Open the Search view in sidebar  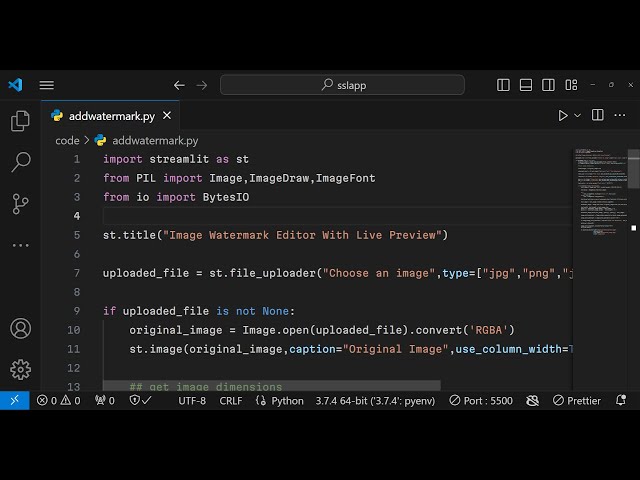pyautogui.click(x=20, y=162)
